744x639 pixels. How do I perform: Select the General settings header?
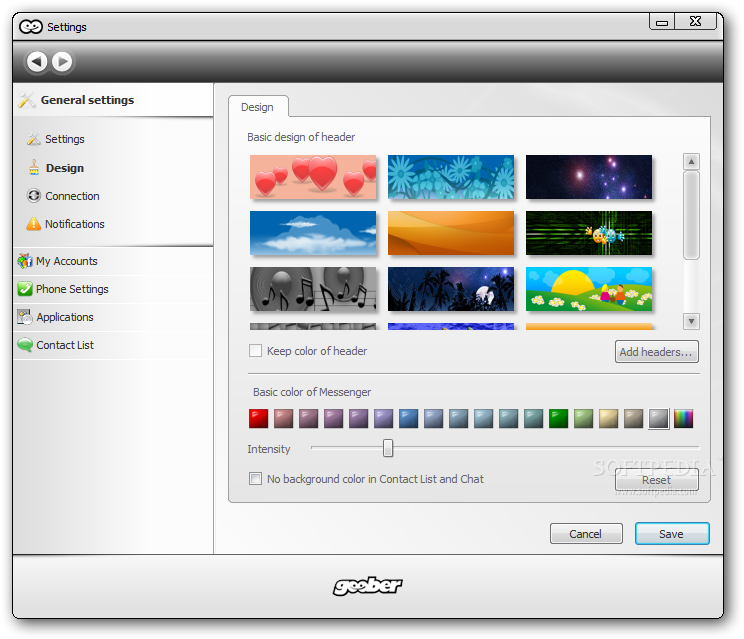click(113, 100)
